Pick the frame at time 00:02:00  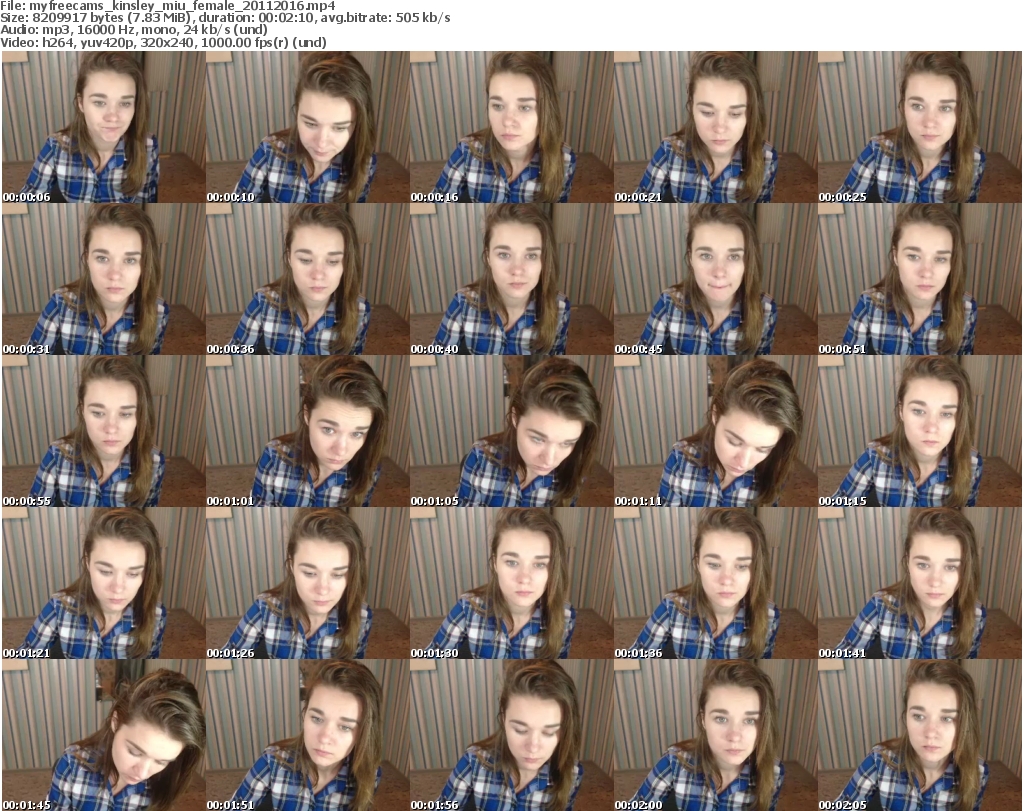point(715,735)
